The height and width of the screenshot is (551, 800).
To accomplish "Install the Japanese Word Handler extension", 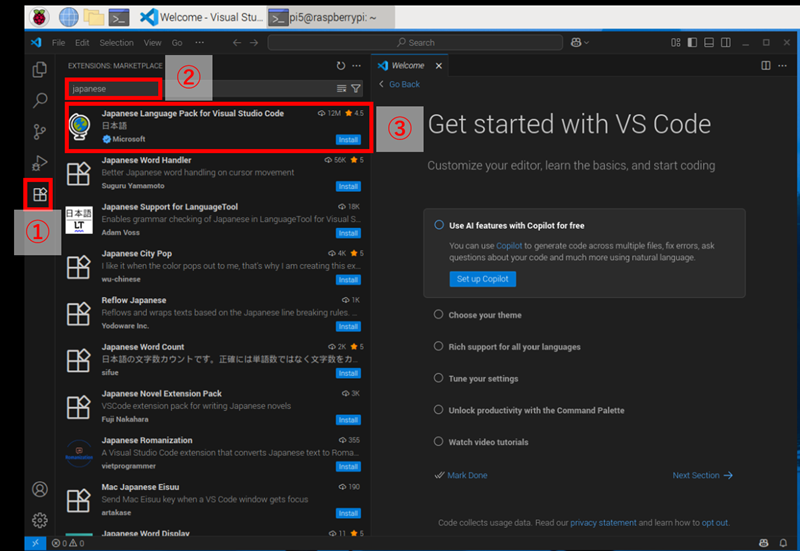I will coord(348,187).
